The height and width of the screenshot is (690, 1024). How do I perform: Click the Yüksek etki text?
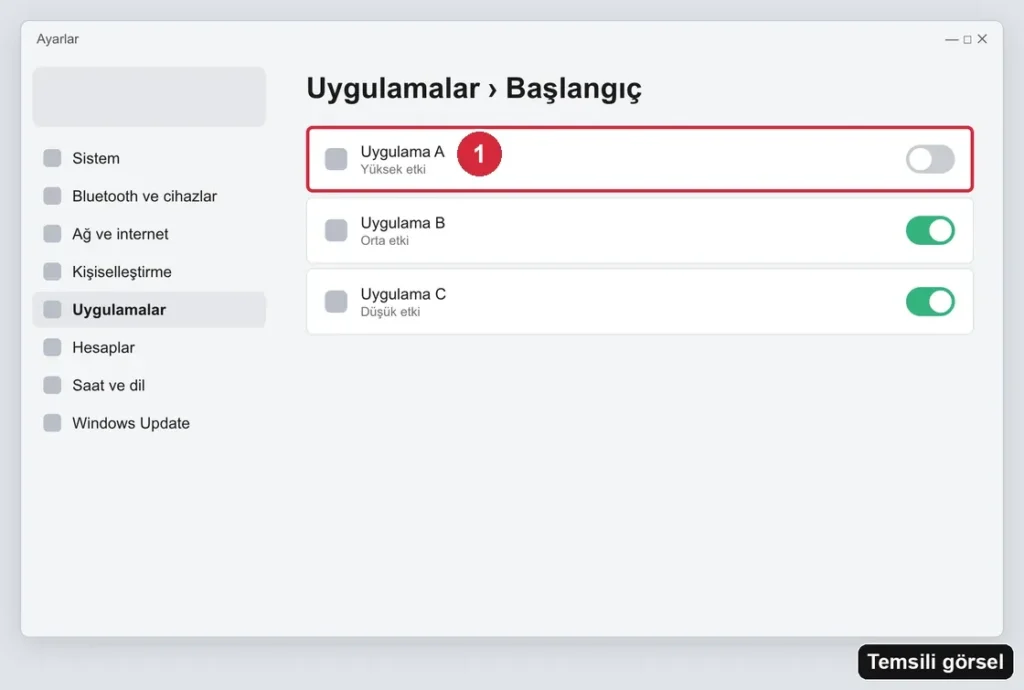tap(393, 170)
